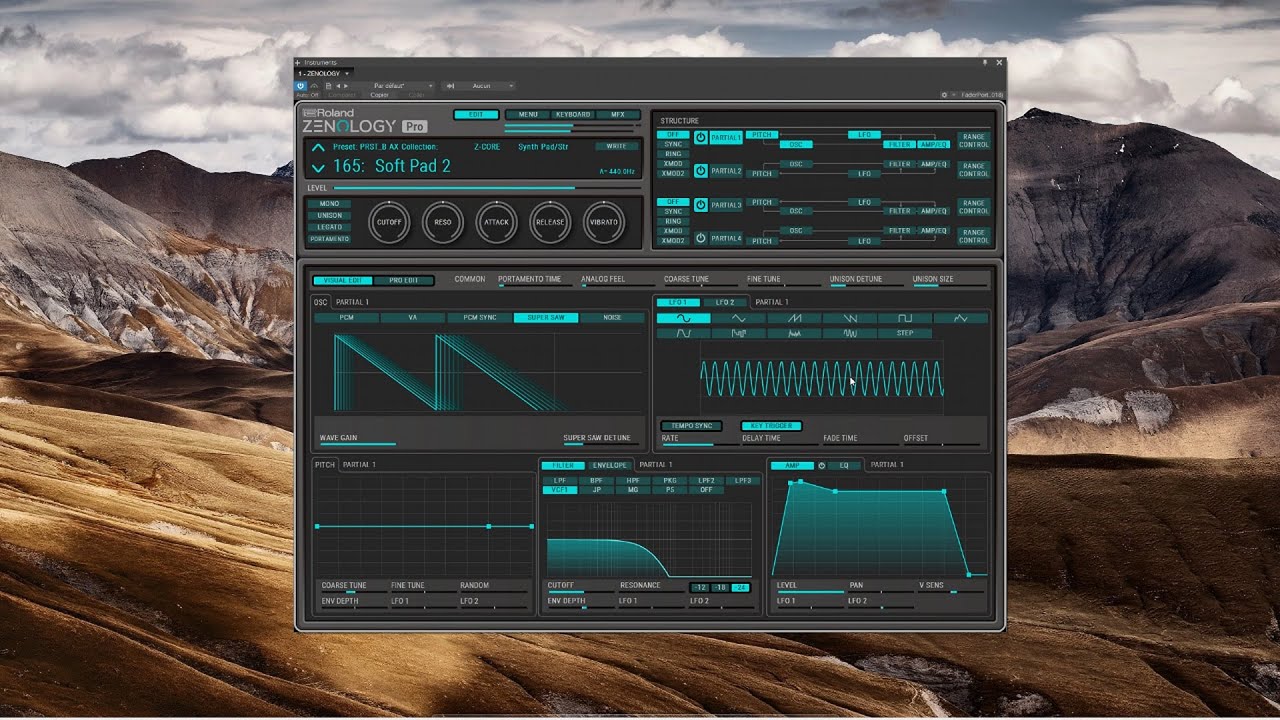The width and height of the screenshot is (1280, 720).
Task: Click the RELEASE knob
Action: 550,222
